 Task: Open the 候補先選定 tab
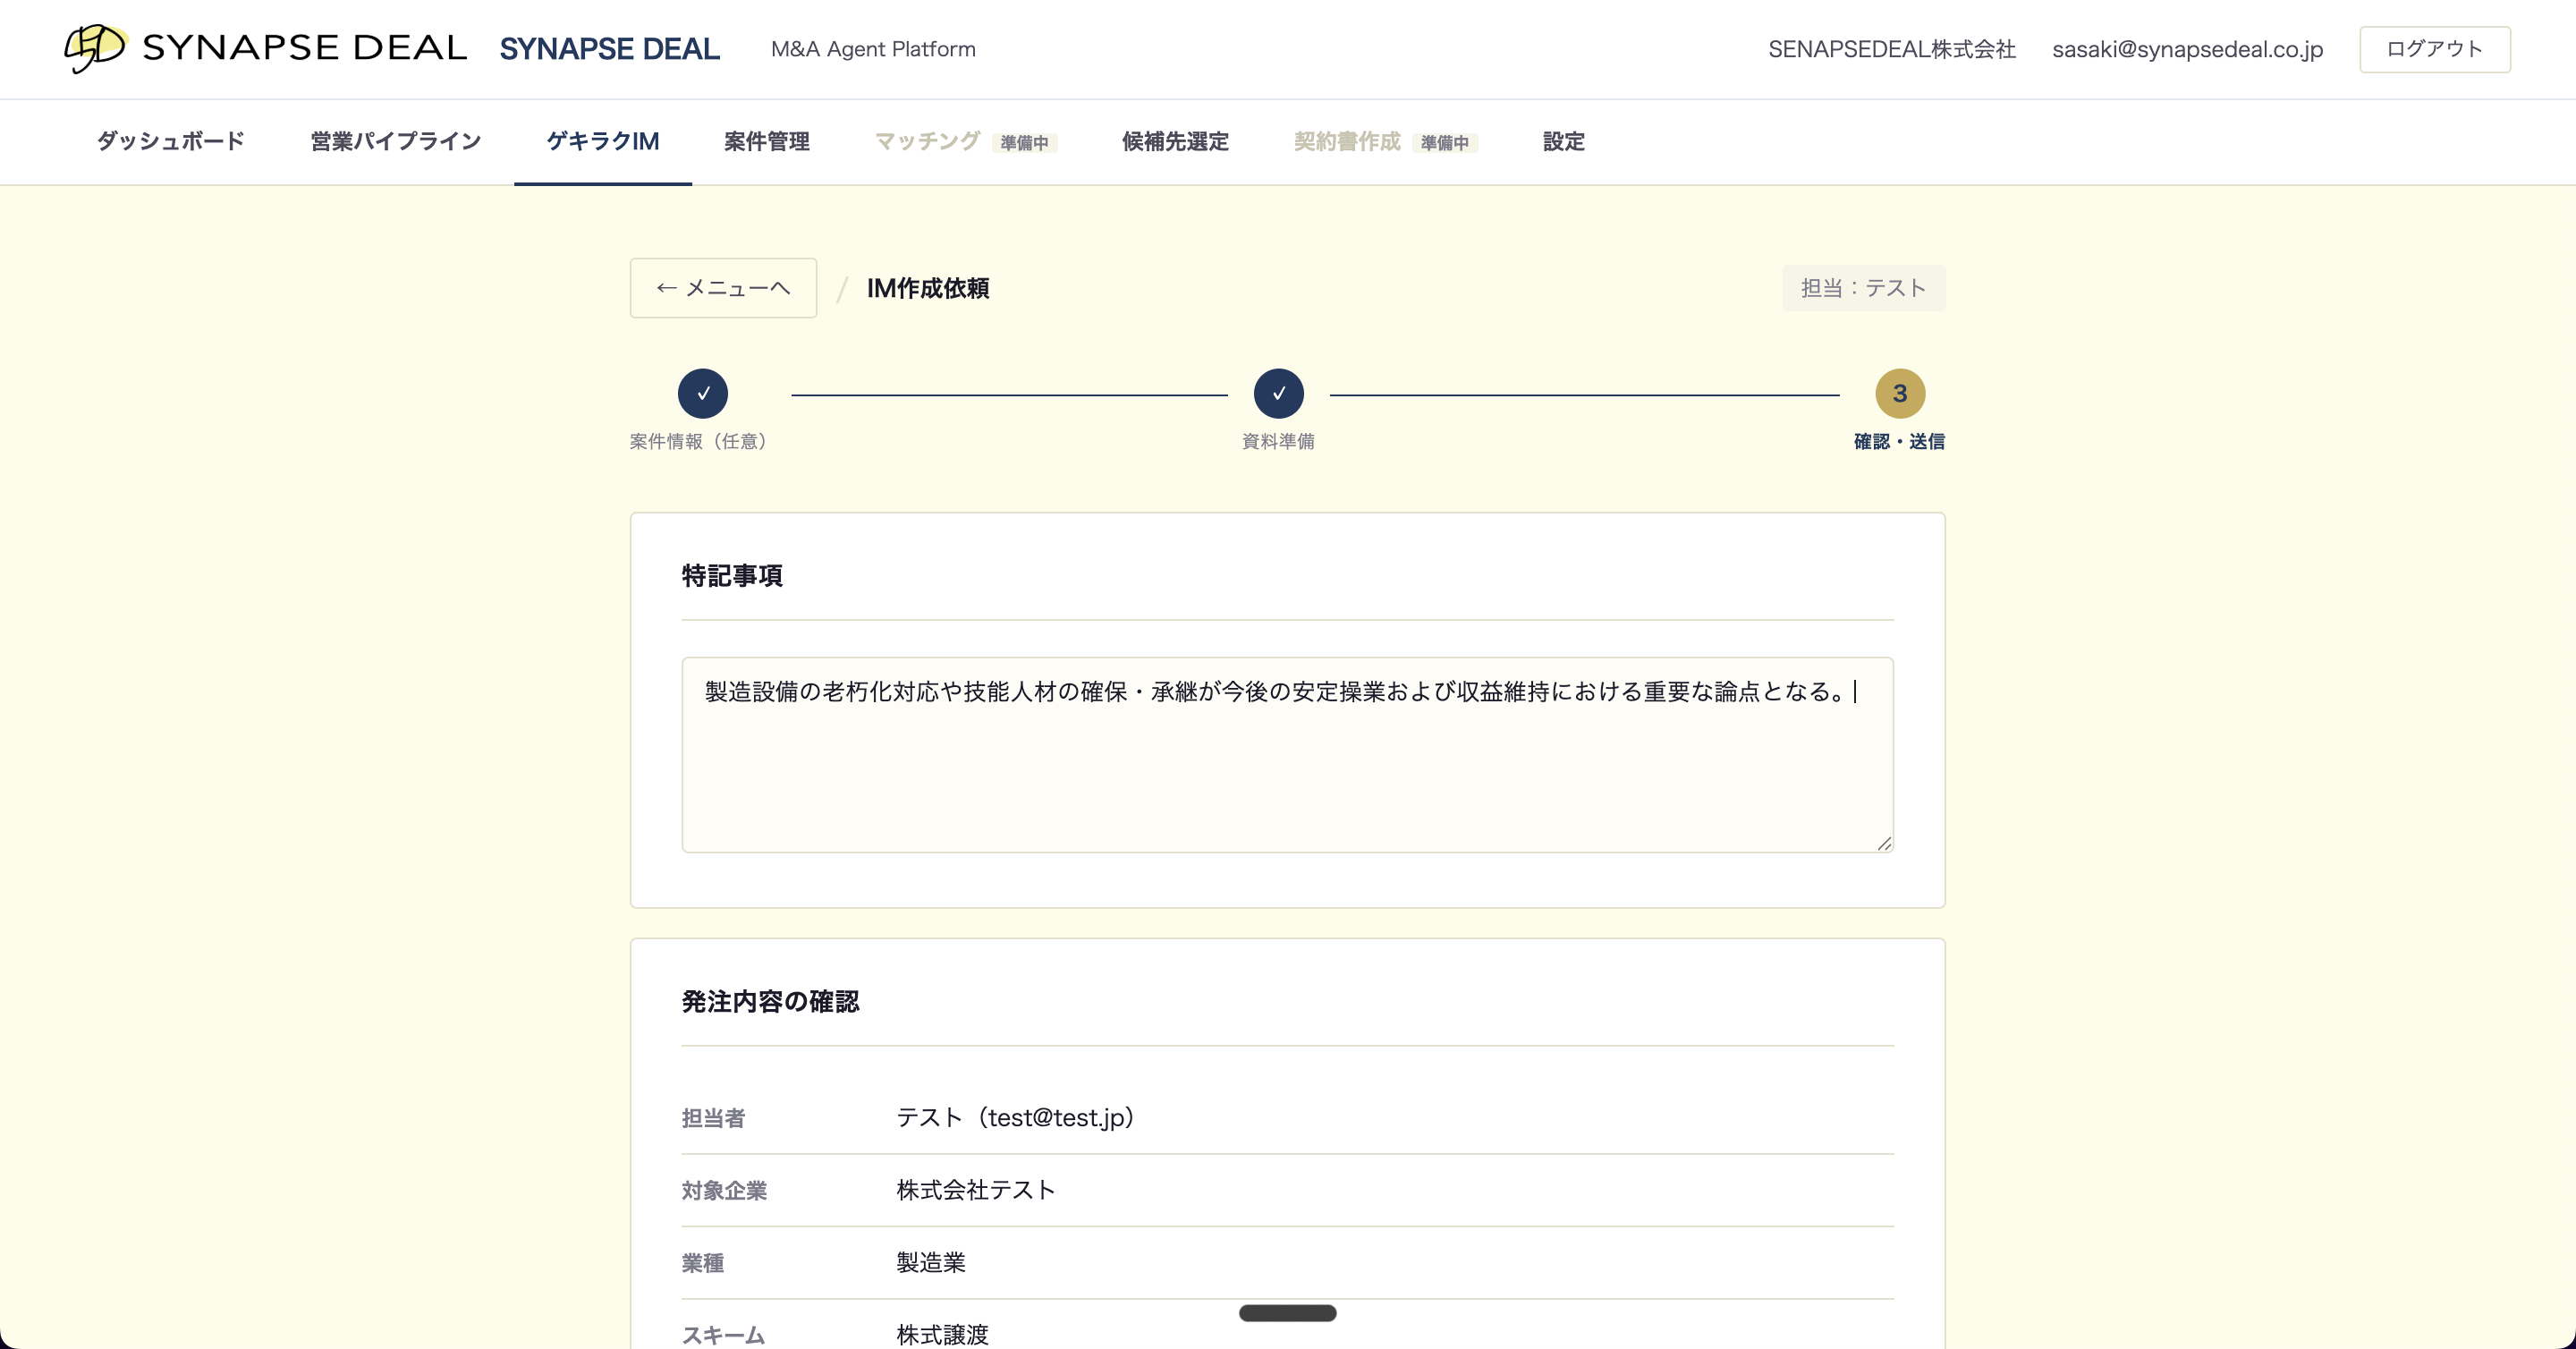[x=1174, y=142]
